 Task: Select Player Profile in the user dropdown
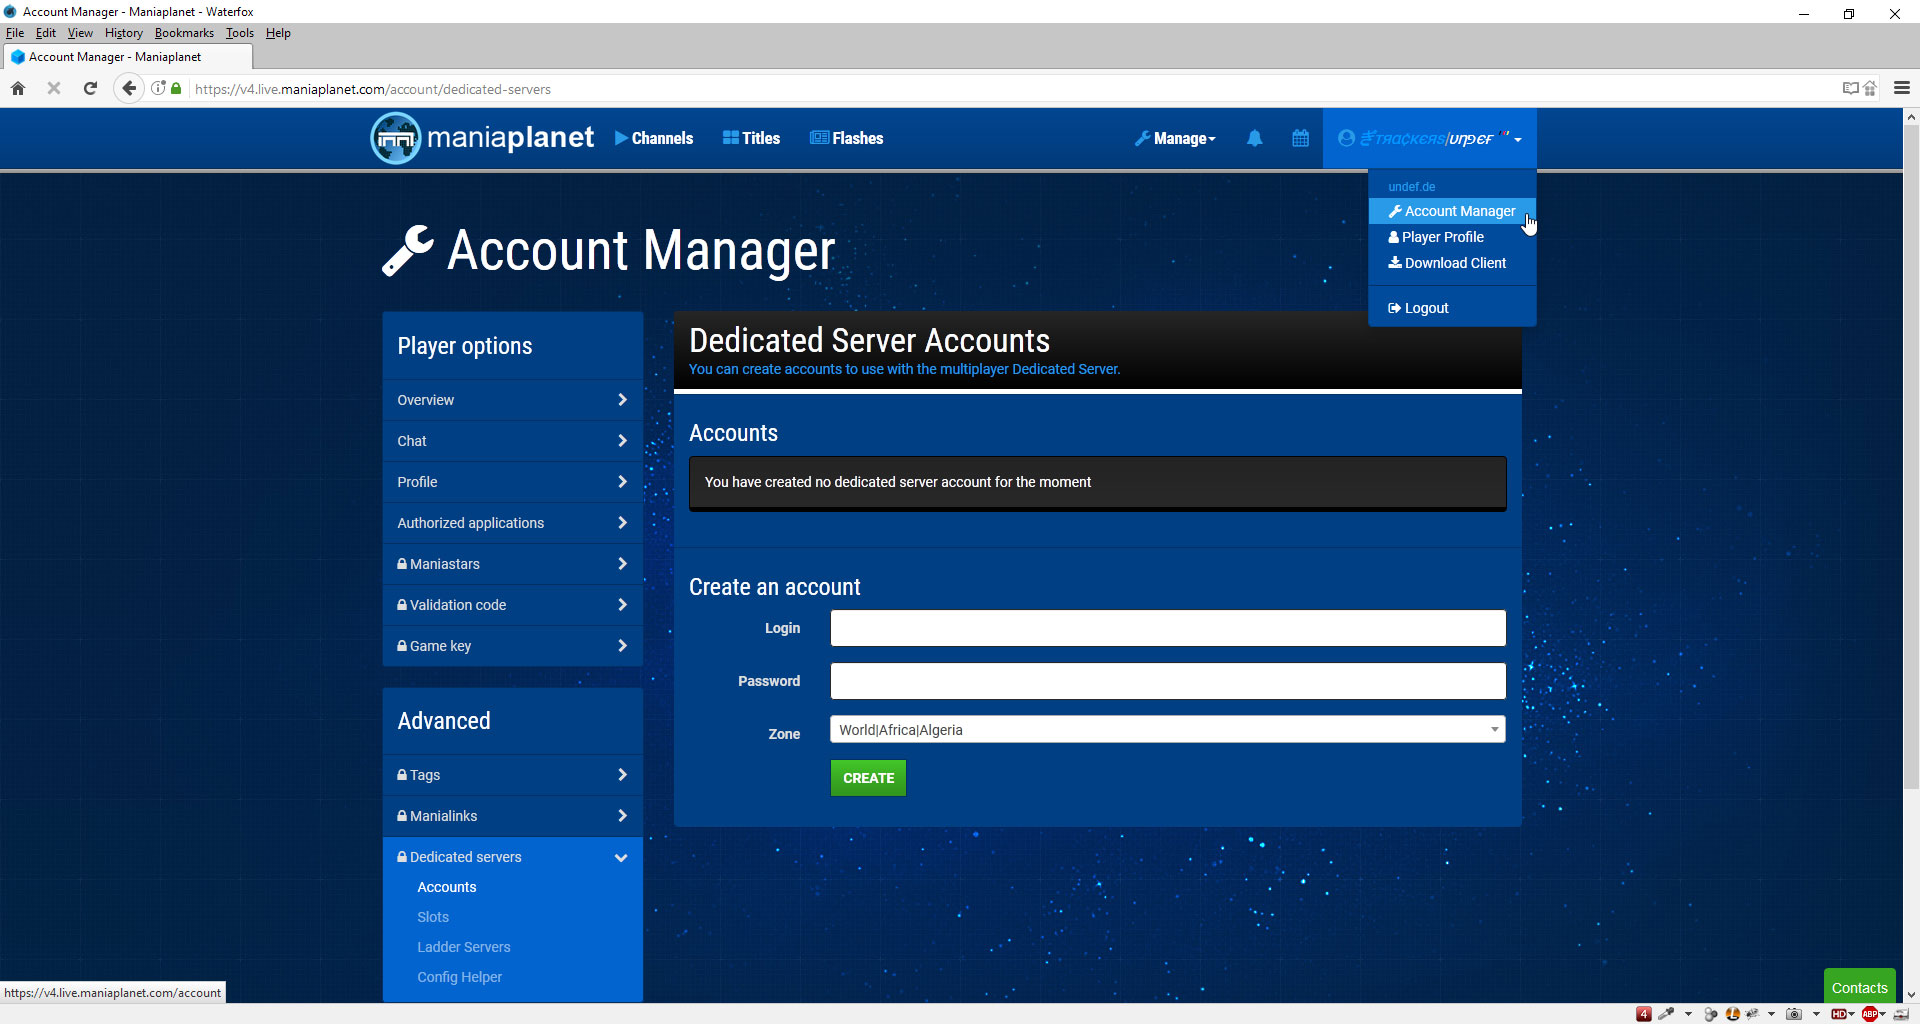click(x=1452, y=237)
